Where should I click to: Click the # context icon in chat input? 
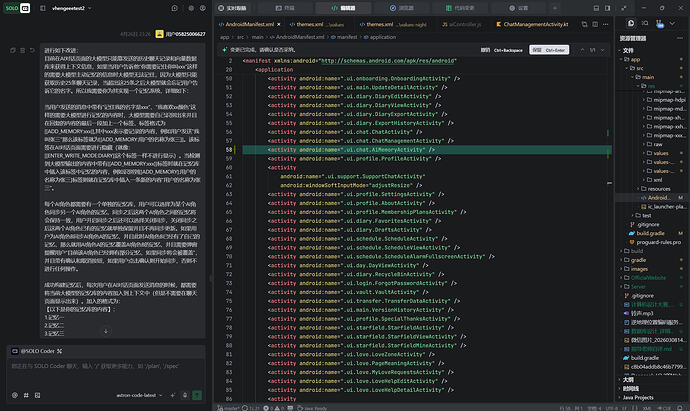[x=26, y=395]
